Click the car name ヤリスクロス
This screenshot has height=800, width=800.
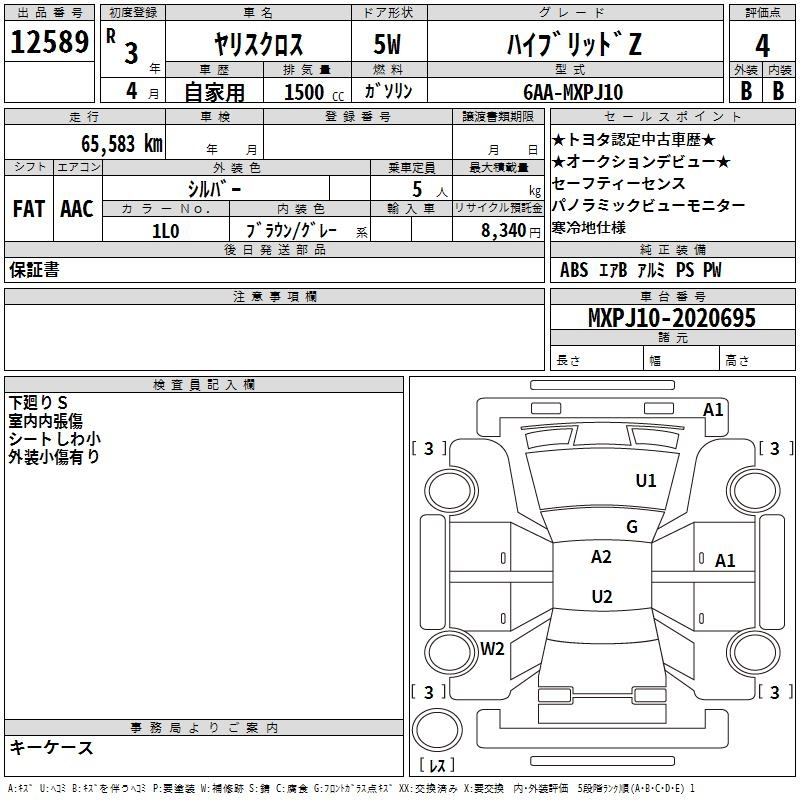(x=259, y=45)
